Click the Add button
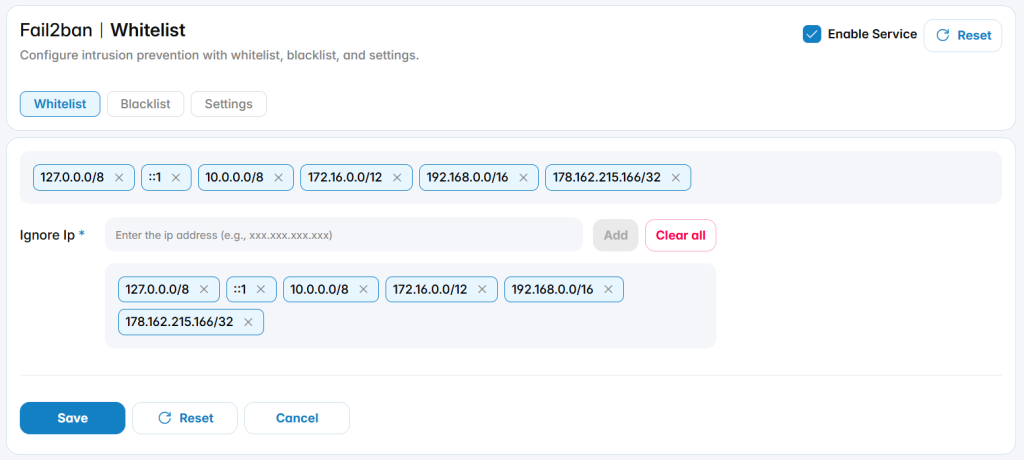1024x460 pixels. tap(616, 235)
